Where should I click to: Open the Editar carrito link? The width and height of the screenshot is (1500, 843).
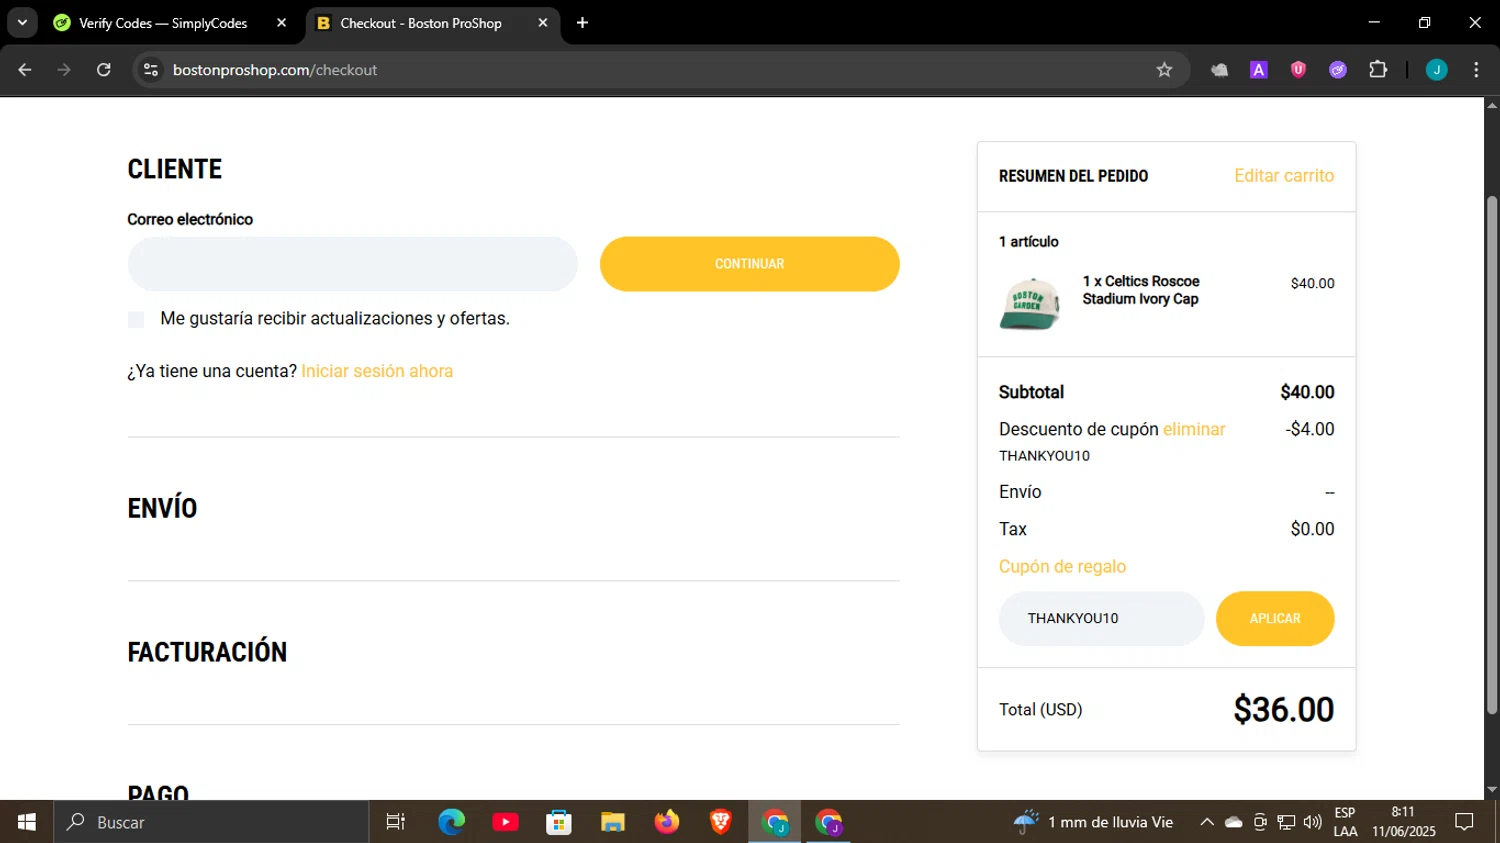tap(1284, 176)
